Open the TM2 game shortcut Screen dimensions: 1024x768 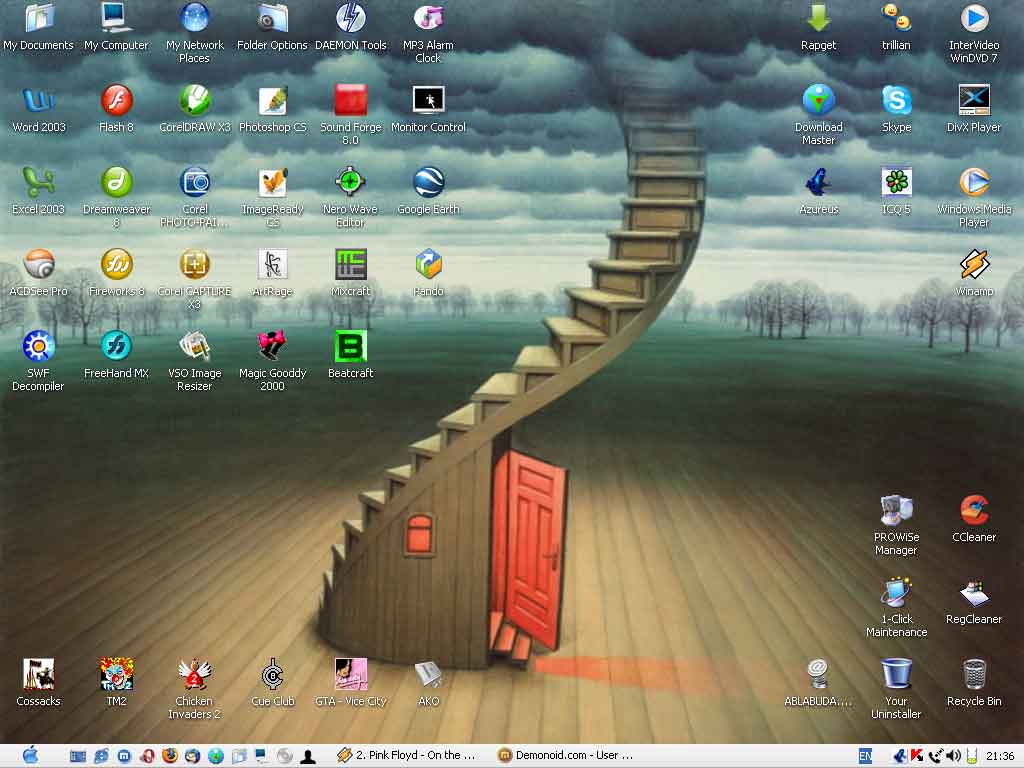click(x=116, y=673)
